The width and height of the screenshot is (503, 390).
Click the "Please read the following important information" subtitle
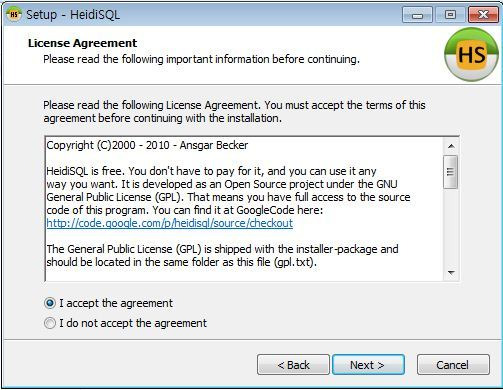point(201,59)
